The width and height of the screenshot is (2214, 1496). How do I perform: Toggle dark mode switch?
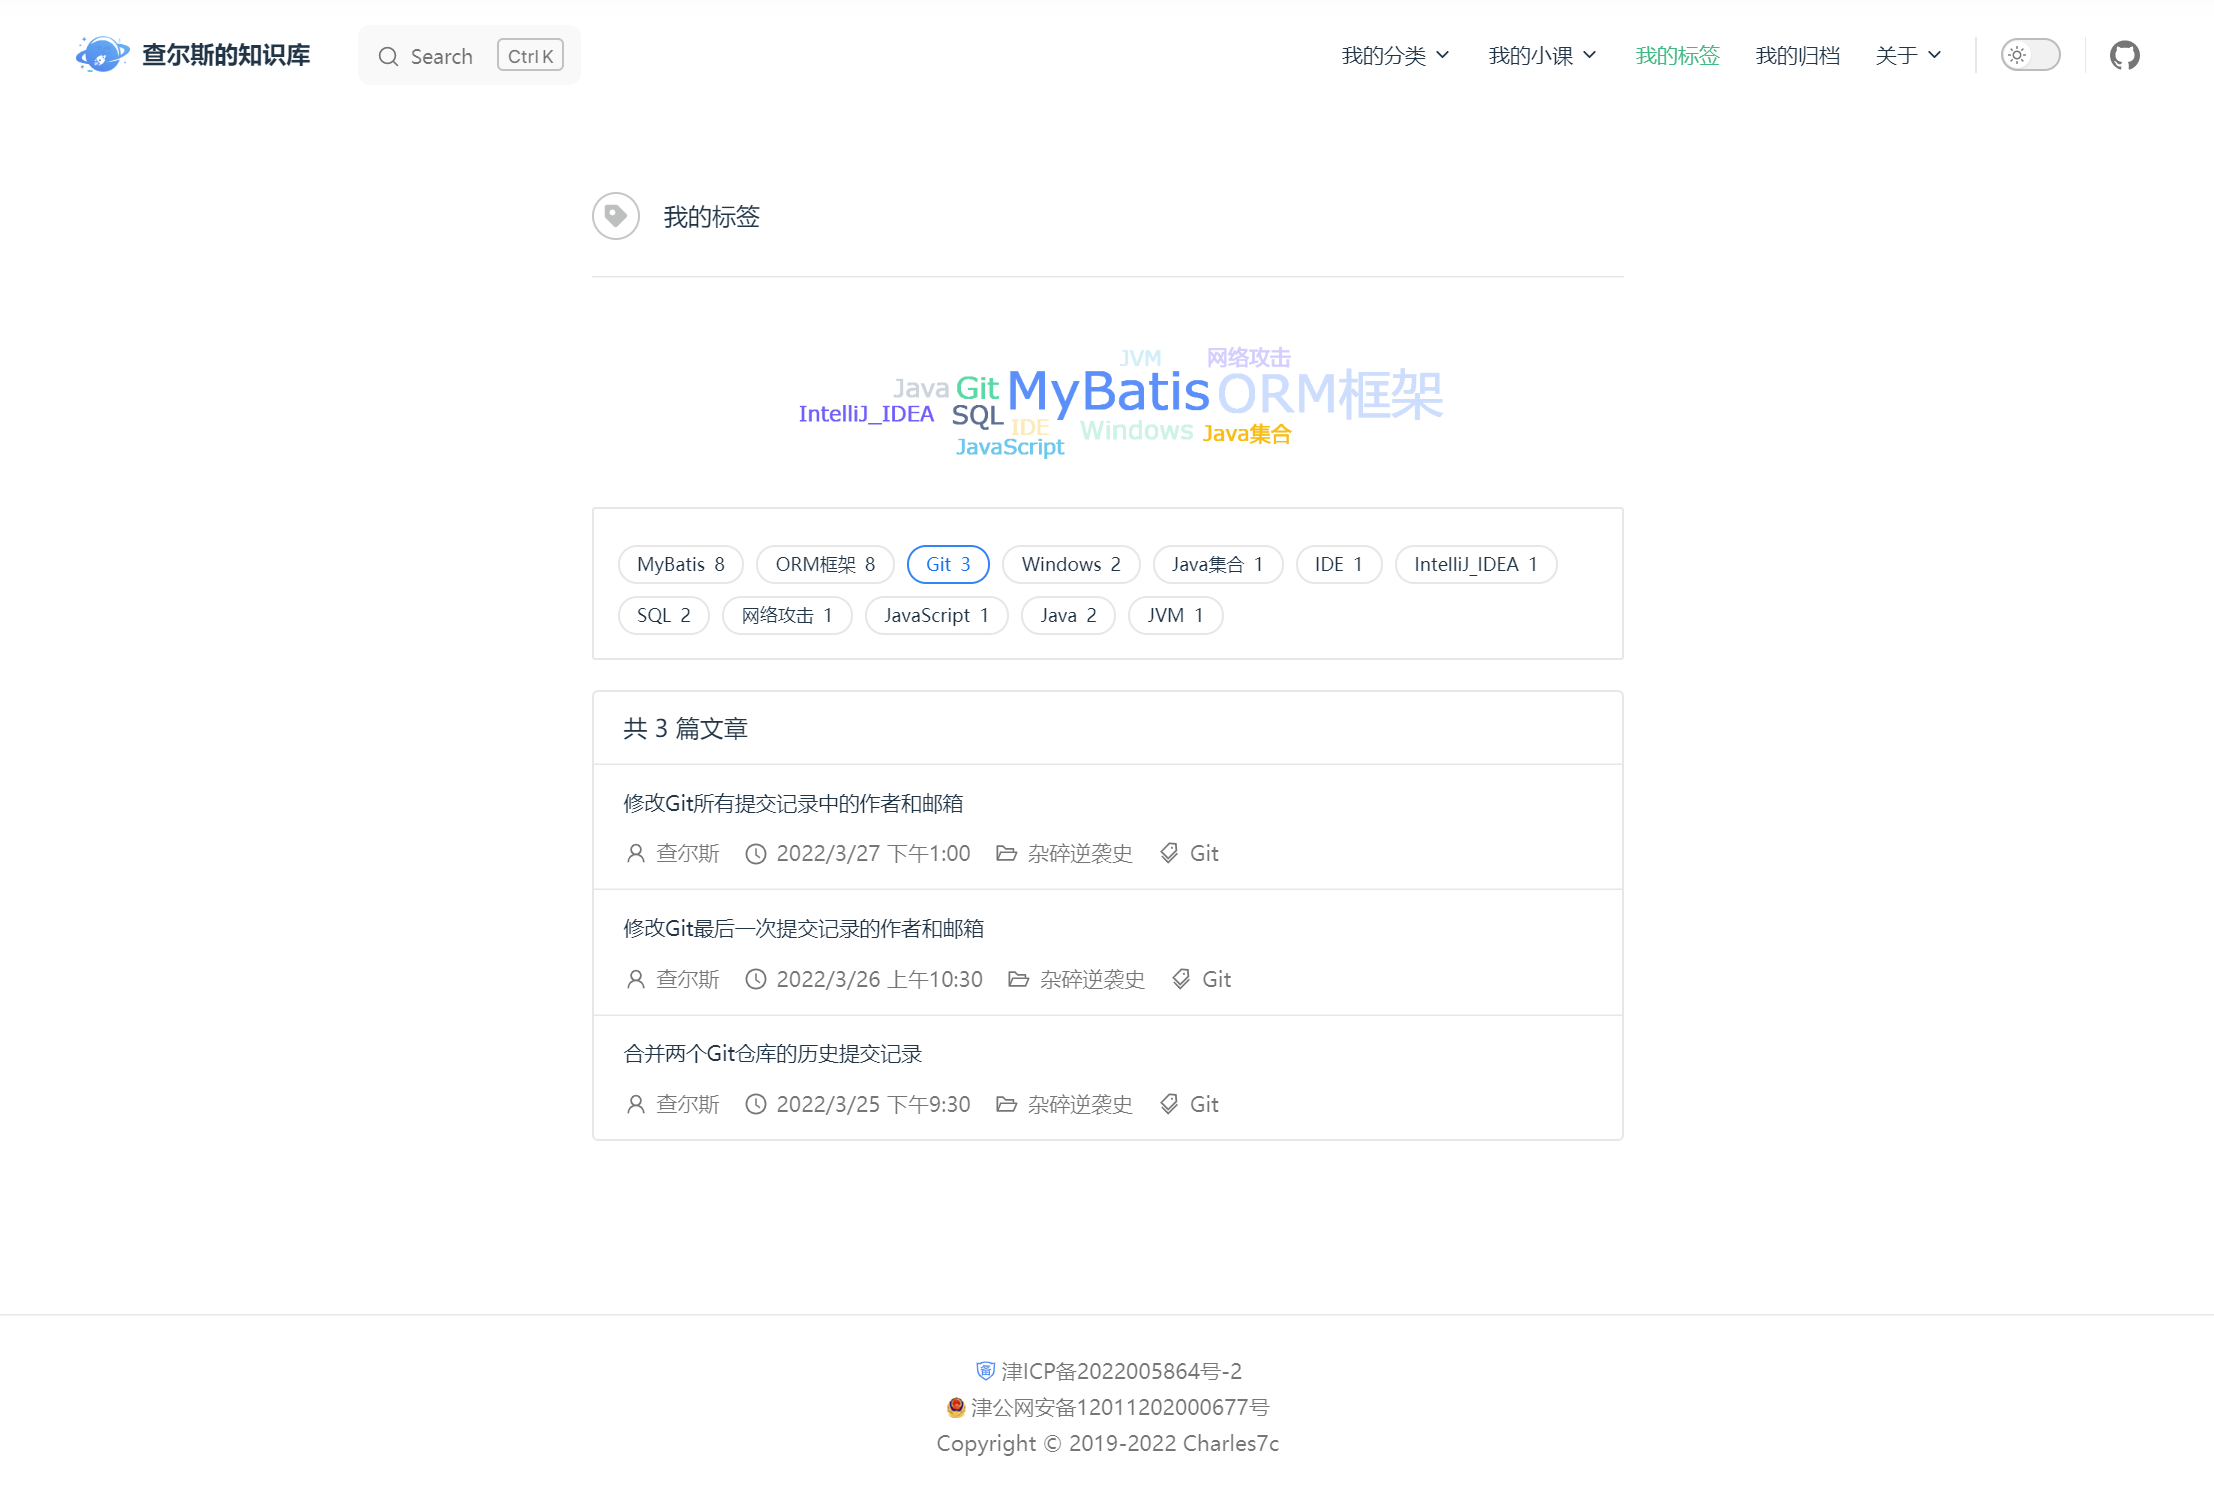click(2030, 55)
